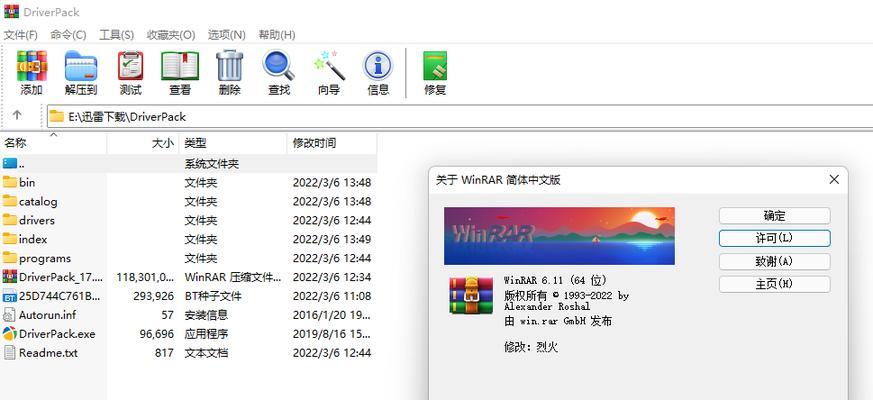Click the parent folder '..' icon
Viewport: 873px width, 400px height.
tap(10, 163)
